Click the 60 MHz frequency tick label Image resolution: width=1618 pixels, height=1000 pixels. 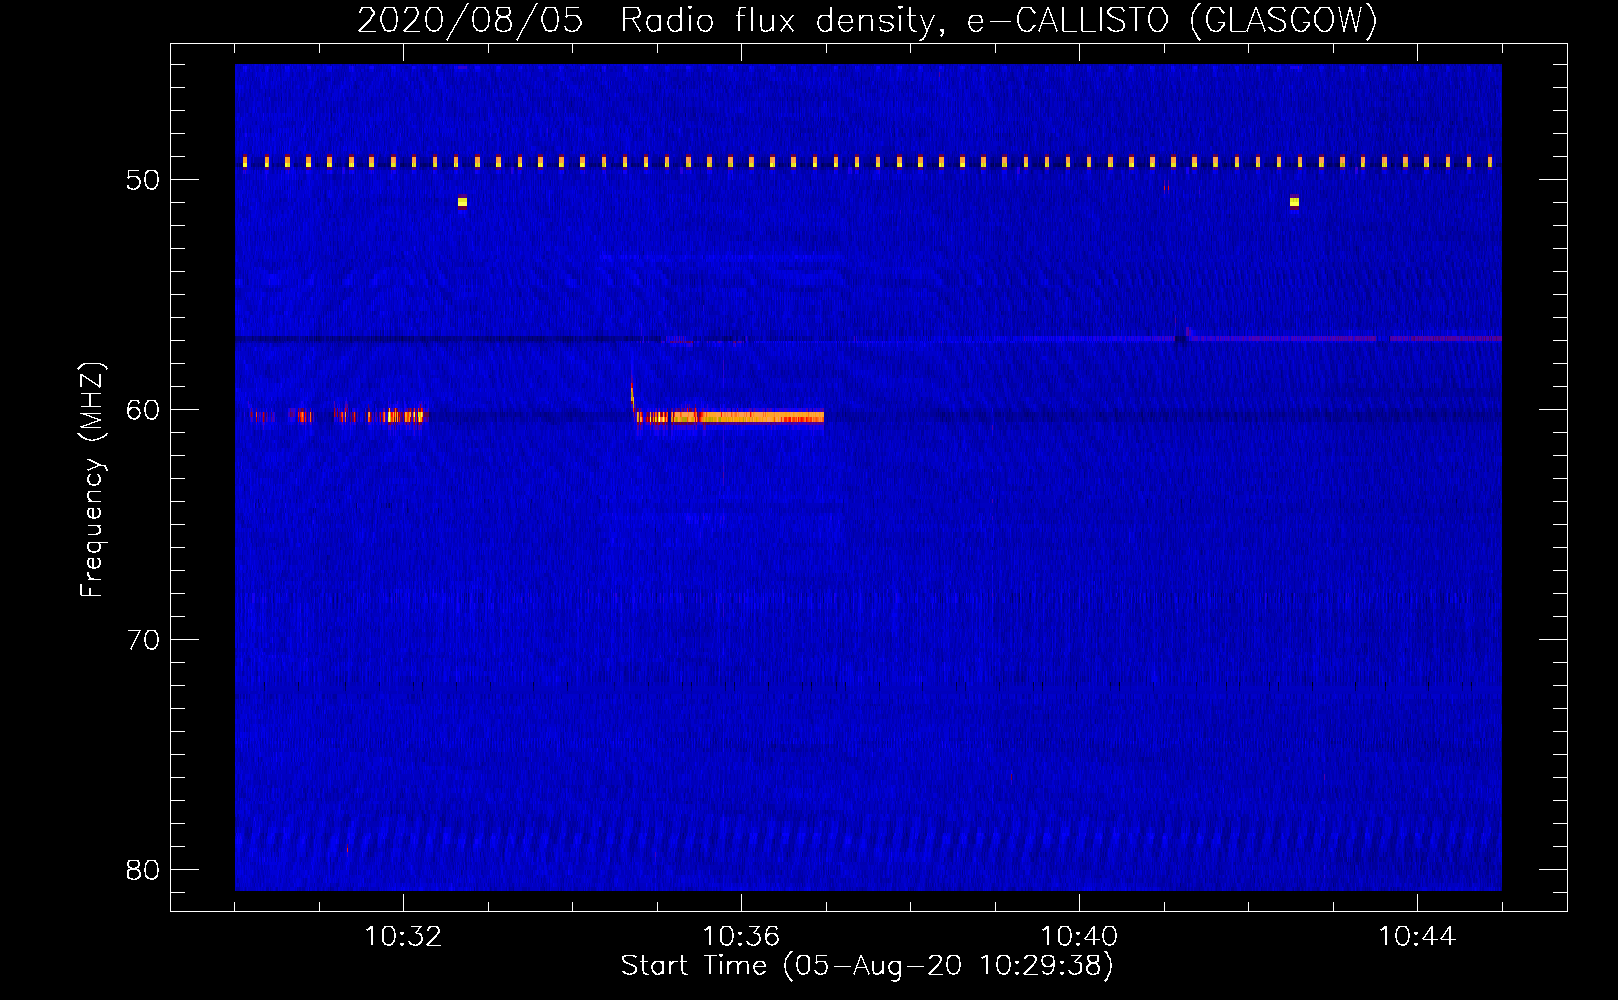143,410
